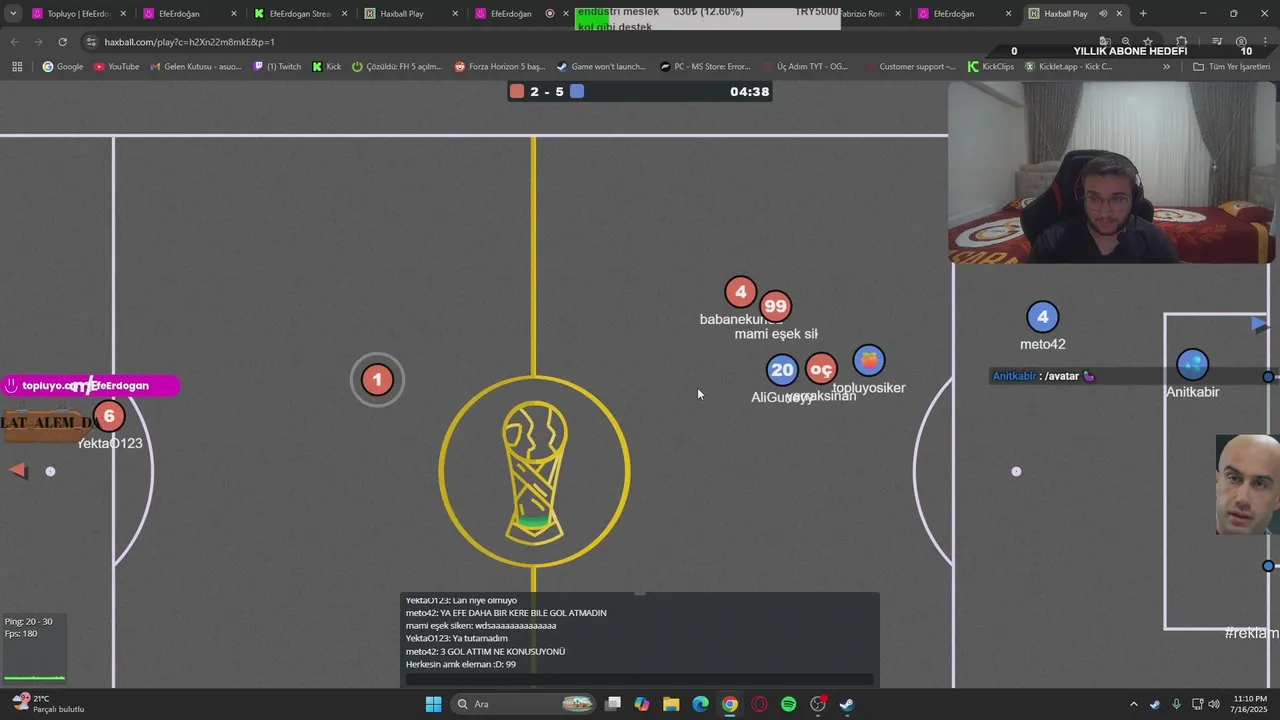The height and width of the screenshot is (720, 1280).
Task: Click the taskbar 'Ara' search box
Action: pos(524,704)
